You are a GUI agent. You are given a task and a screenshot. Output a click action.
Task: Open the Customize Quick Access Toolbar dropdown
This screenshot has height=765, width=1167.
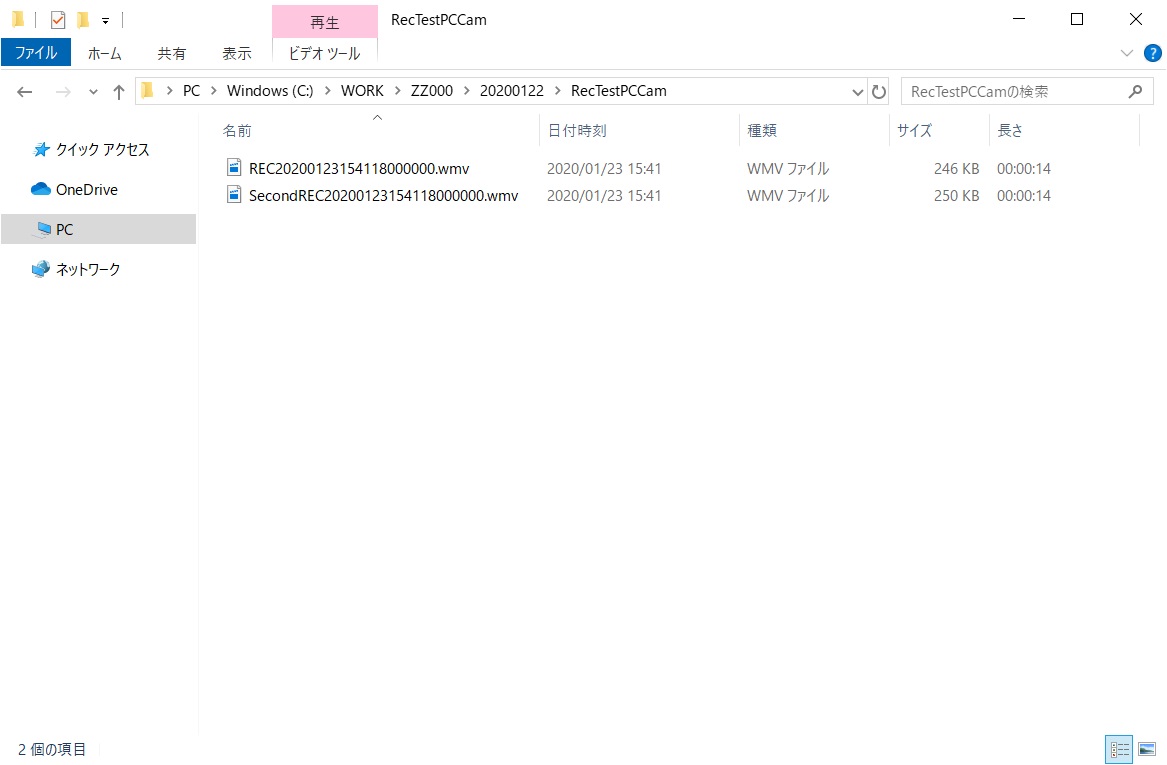[106, 21]
